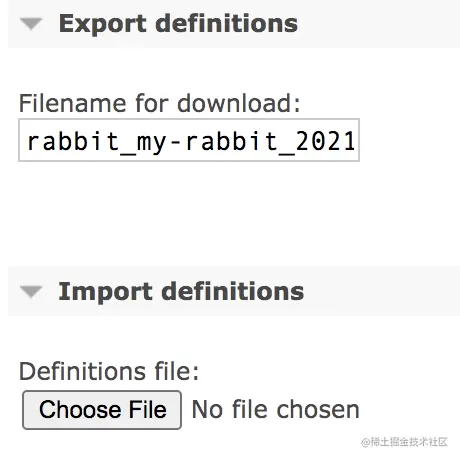Click the word Import in section heading
Image resolution: width=460 pixels, height=460 pixels.
106,292
